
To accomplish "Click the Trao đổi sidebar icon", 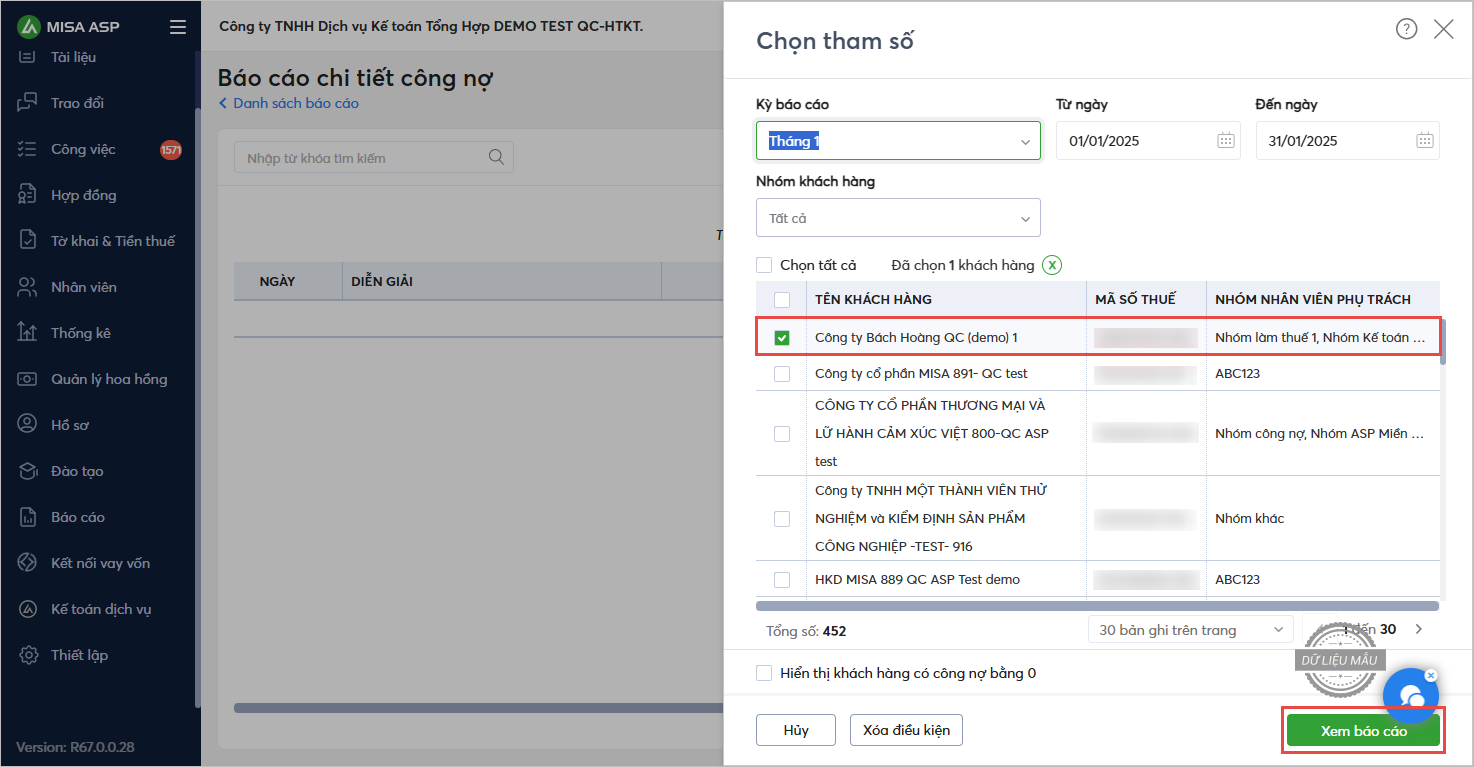I will (27, 103).
